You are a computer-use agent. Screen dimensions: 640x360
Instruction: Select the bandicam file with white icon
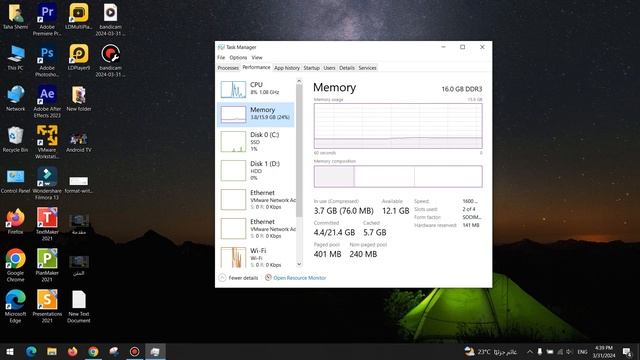click(x=110, y=19)
